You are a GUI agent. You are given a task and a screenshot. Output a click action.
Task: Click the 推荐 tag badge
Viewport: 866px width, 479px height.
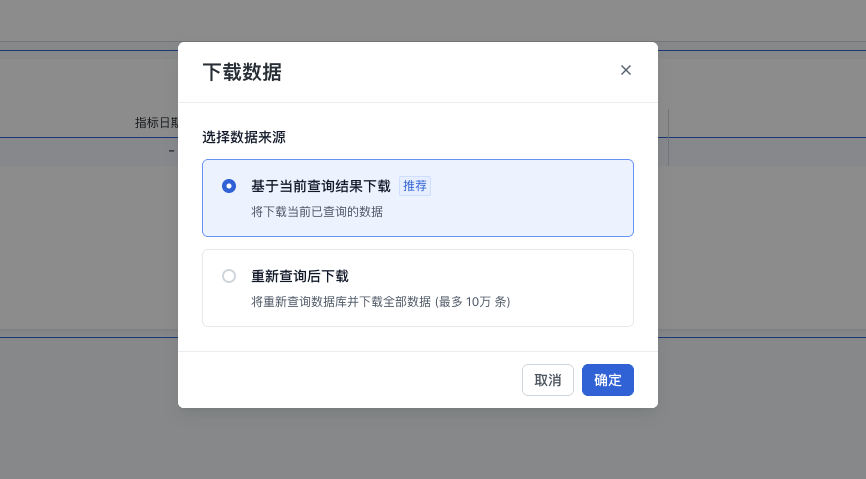415,186
